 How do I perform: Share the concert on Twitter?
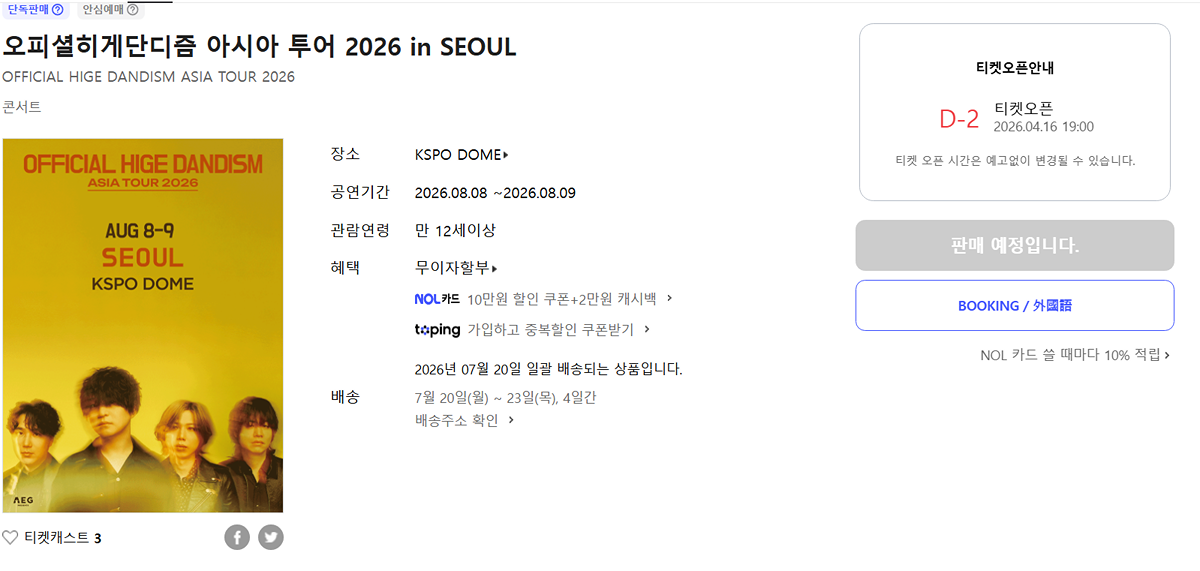point(271,537)
